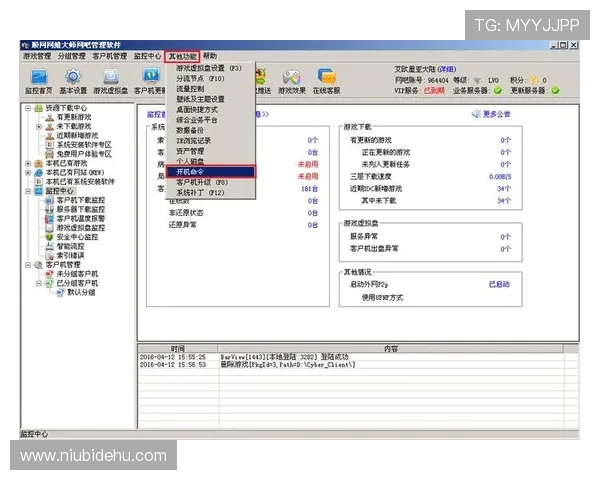This screenshot has height=480, width=600.
Task: Collapse the 客户机管理 tree node
Action: click(29, 265)
